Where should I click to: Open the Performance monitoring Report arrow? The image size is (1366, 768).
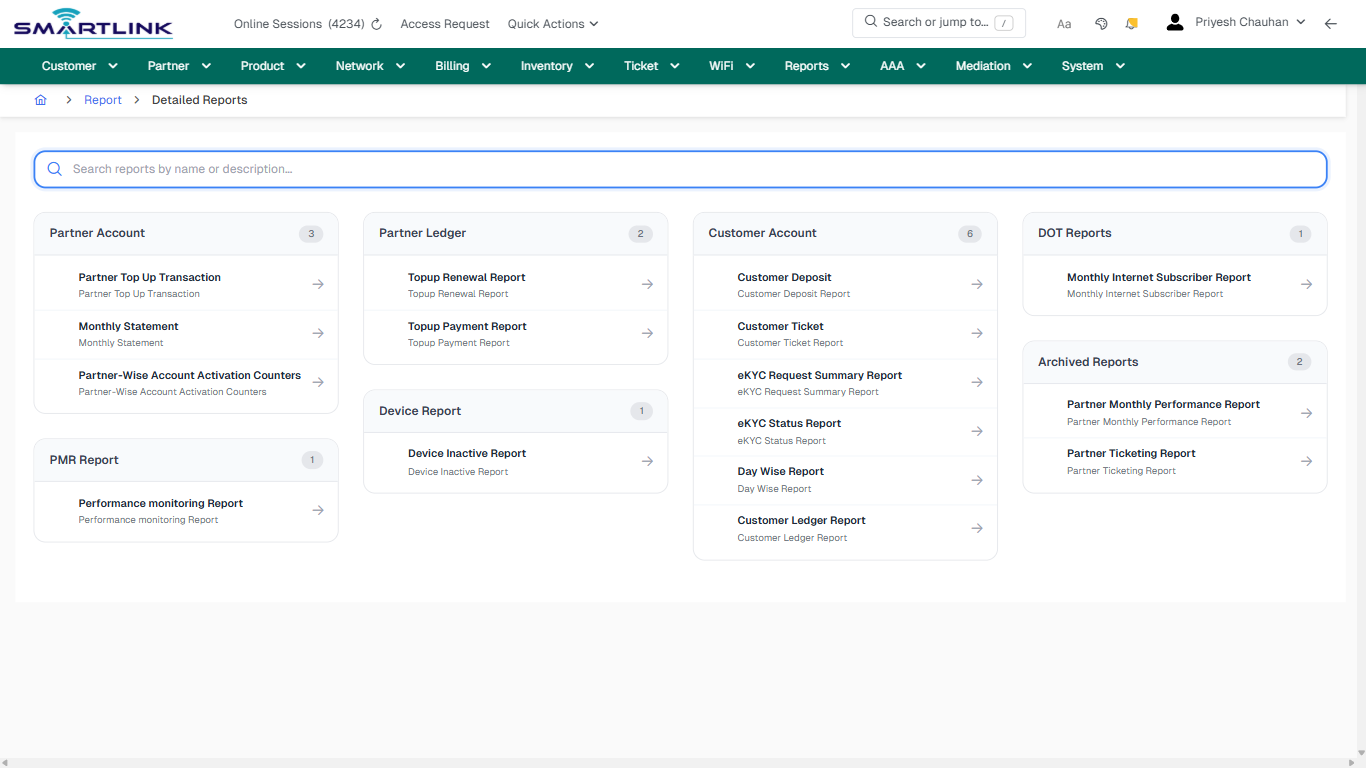pyautogui.click(x=317, y=511)
